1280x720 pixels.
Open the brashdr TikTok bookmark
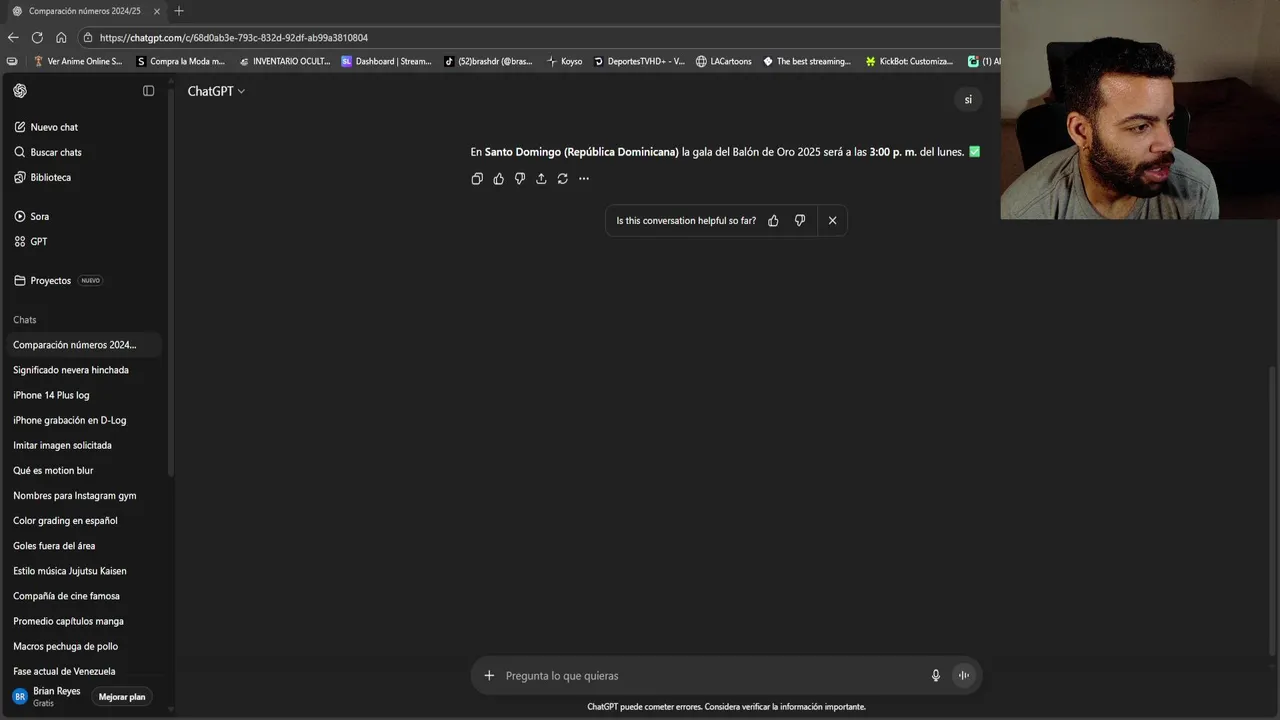click(x=489, y=61)
